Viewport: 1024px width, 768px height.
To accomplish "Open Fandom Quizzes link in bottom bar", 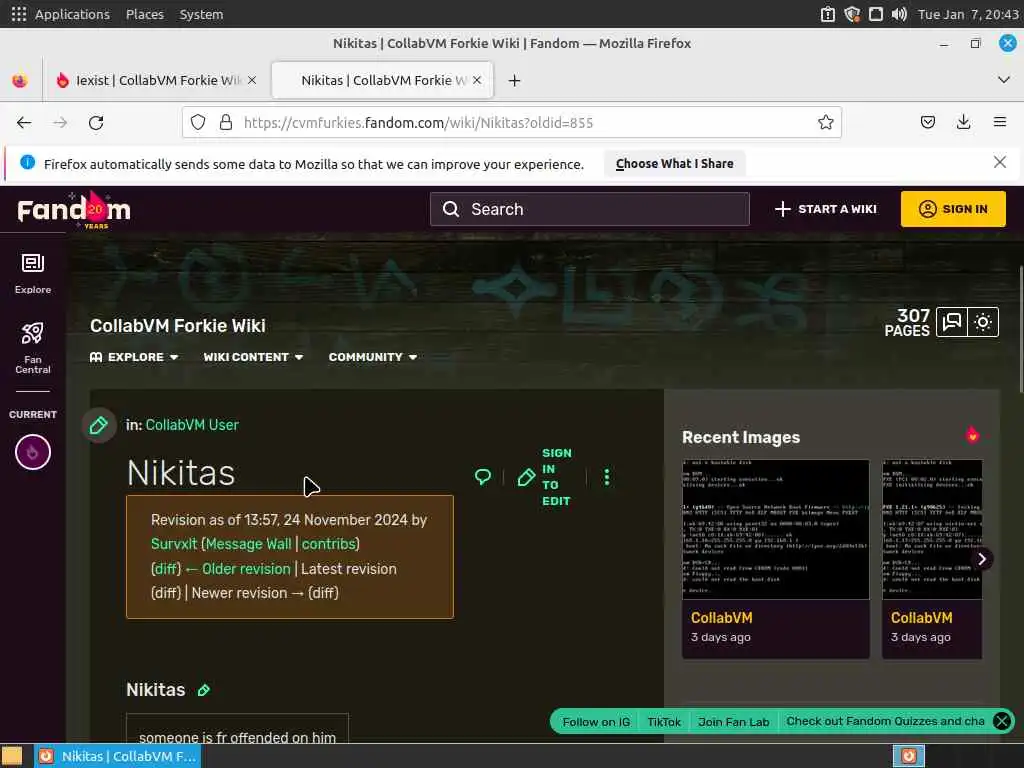I will 885,721.
